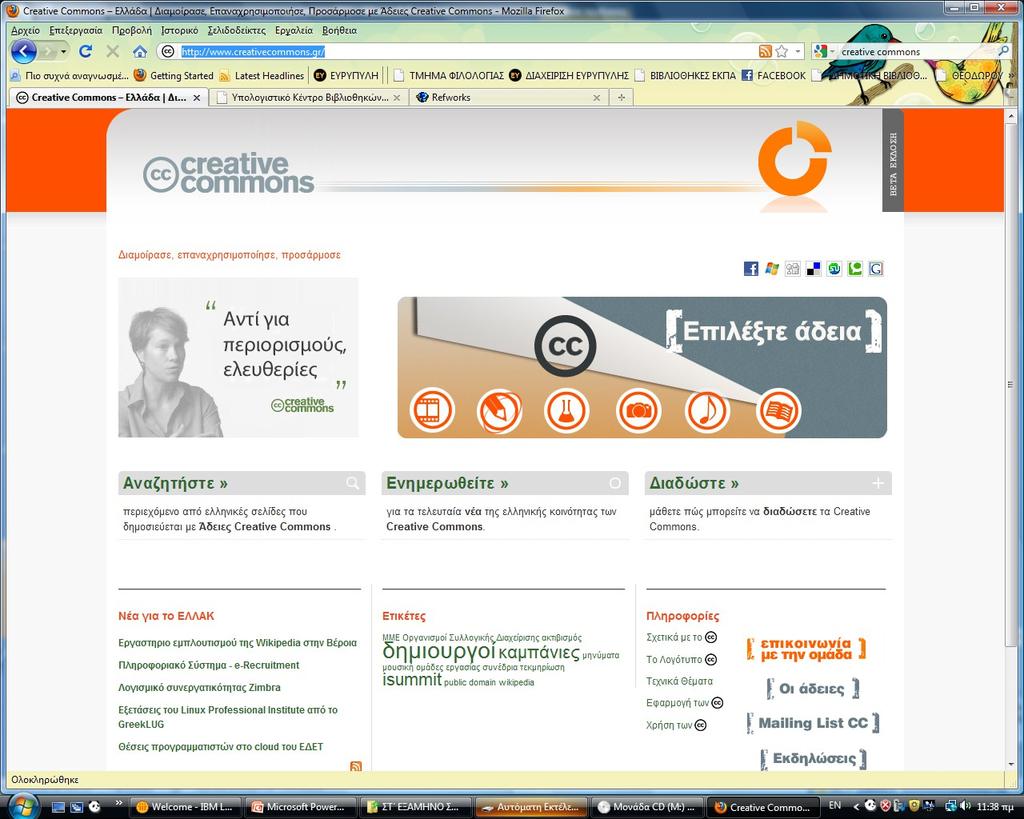Screen dimensions: 1024x819
Task: Share page via the StumbleUpon icon
Action: point(834,268)
